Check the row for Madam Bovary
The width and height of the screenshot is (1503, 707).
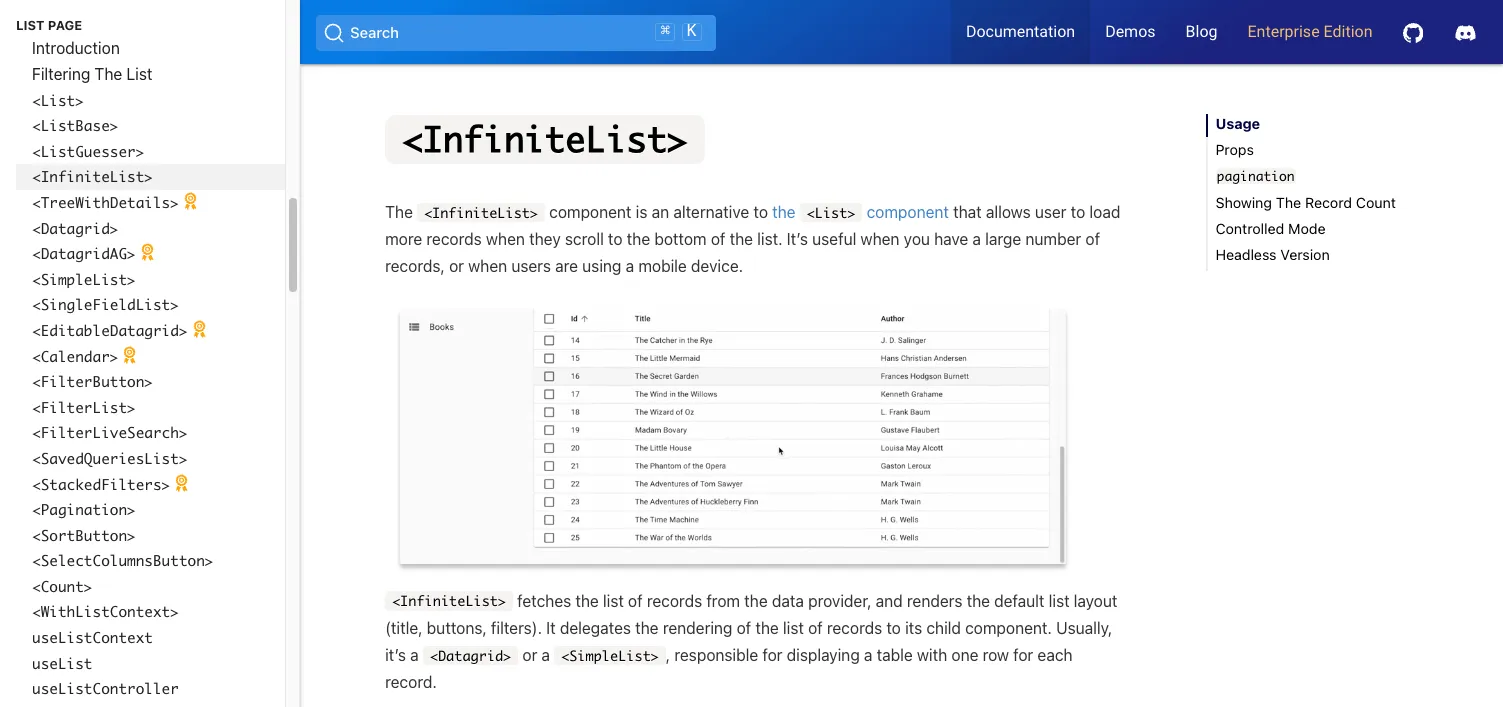(x=549, y=430)
